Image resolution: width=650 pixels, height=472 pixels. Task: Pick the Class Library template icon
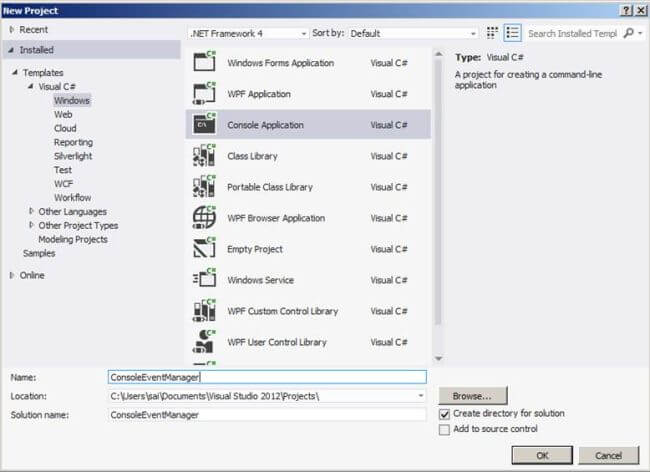pyautogui.click(x=204, y=155)
